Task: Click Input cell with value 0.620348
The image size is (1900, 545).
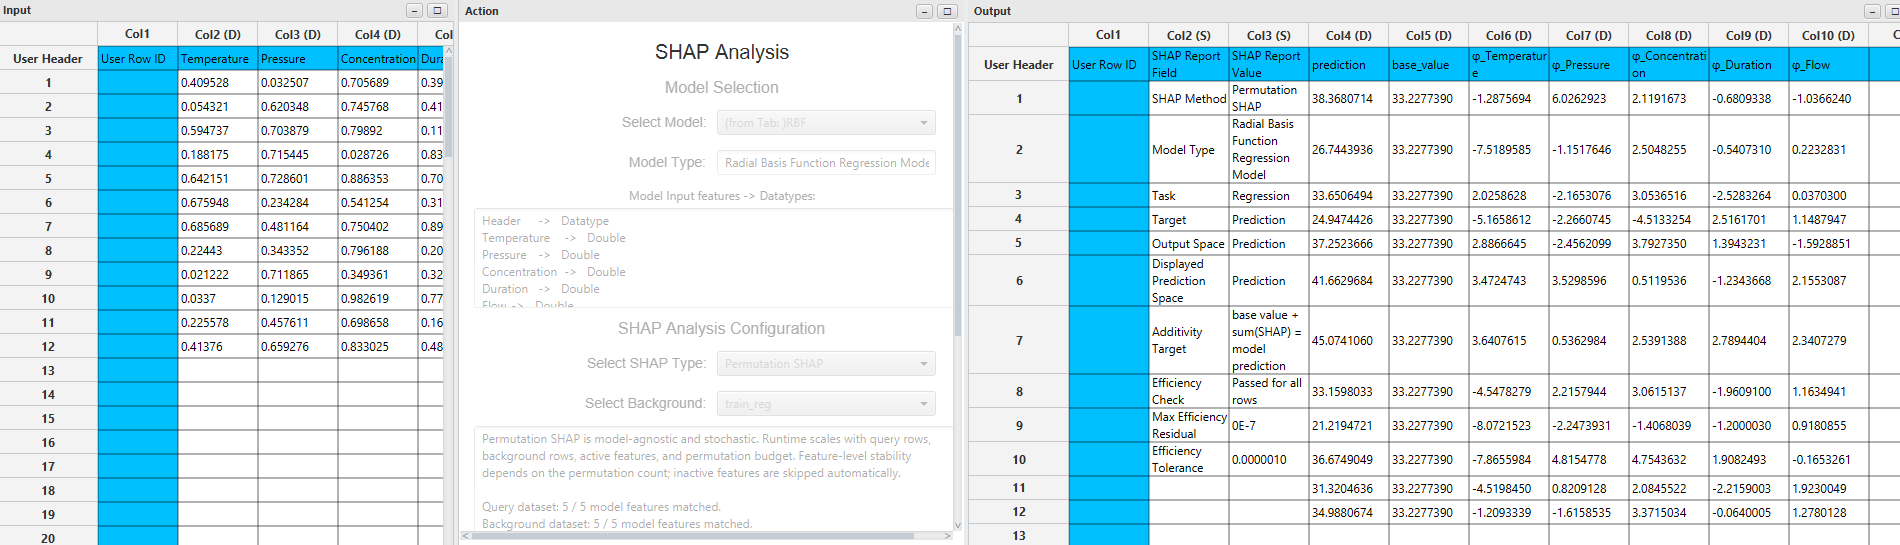Action: click(298, 106)
